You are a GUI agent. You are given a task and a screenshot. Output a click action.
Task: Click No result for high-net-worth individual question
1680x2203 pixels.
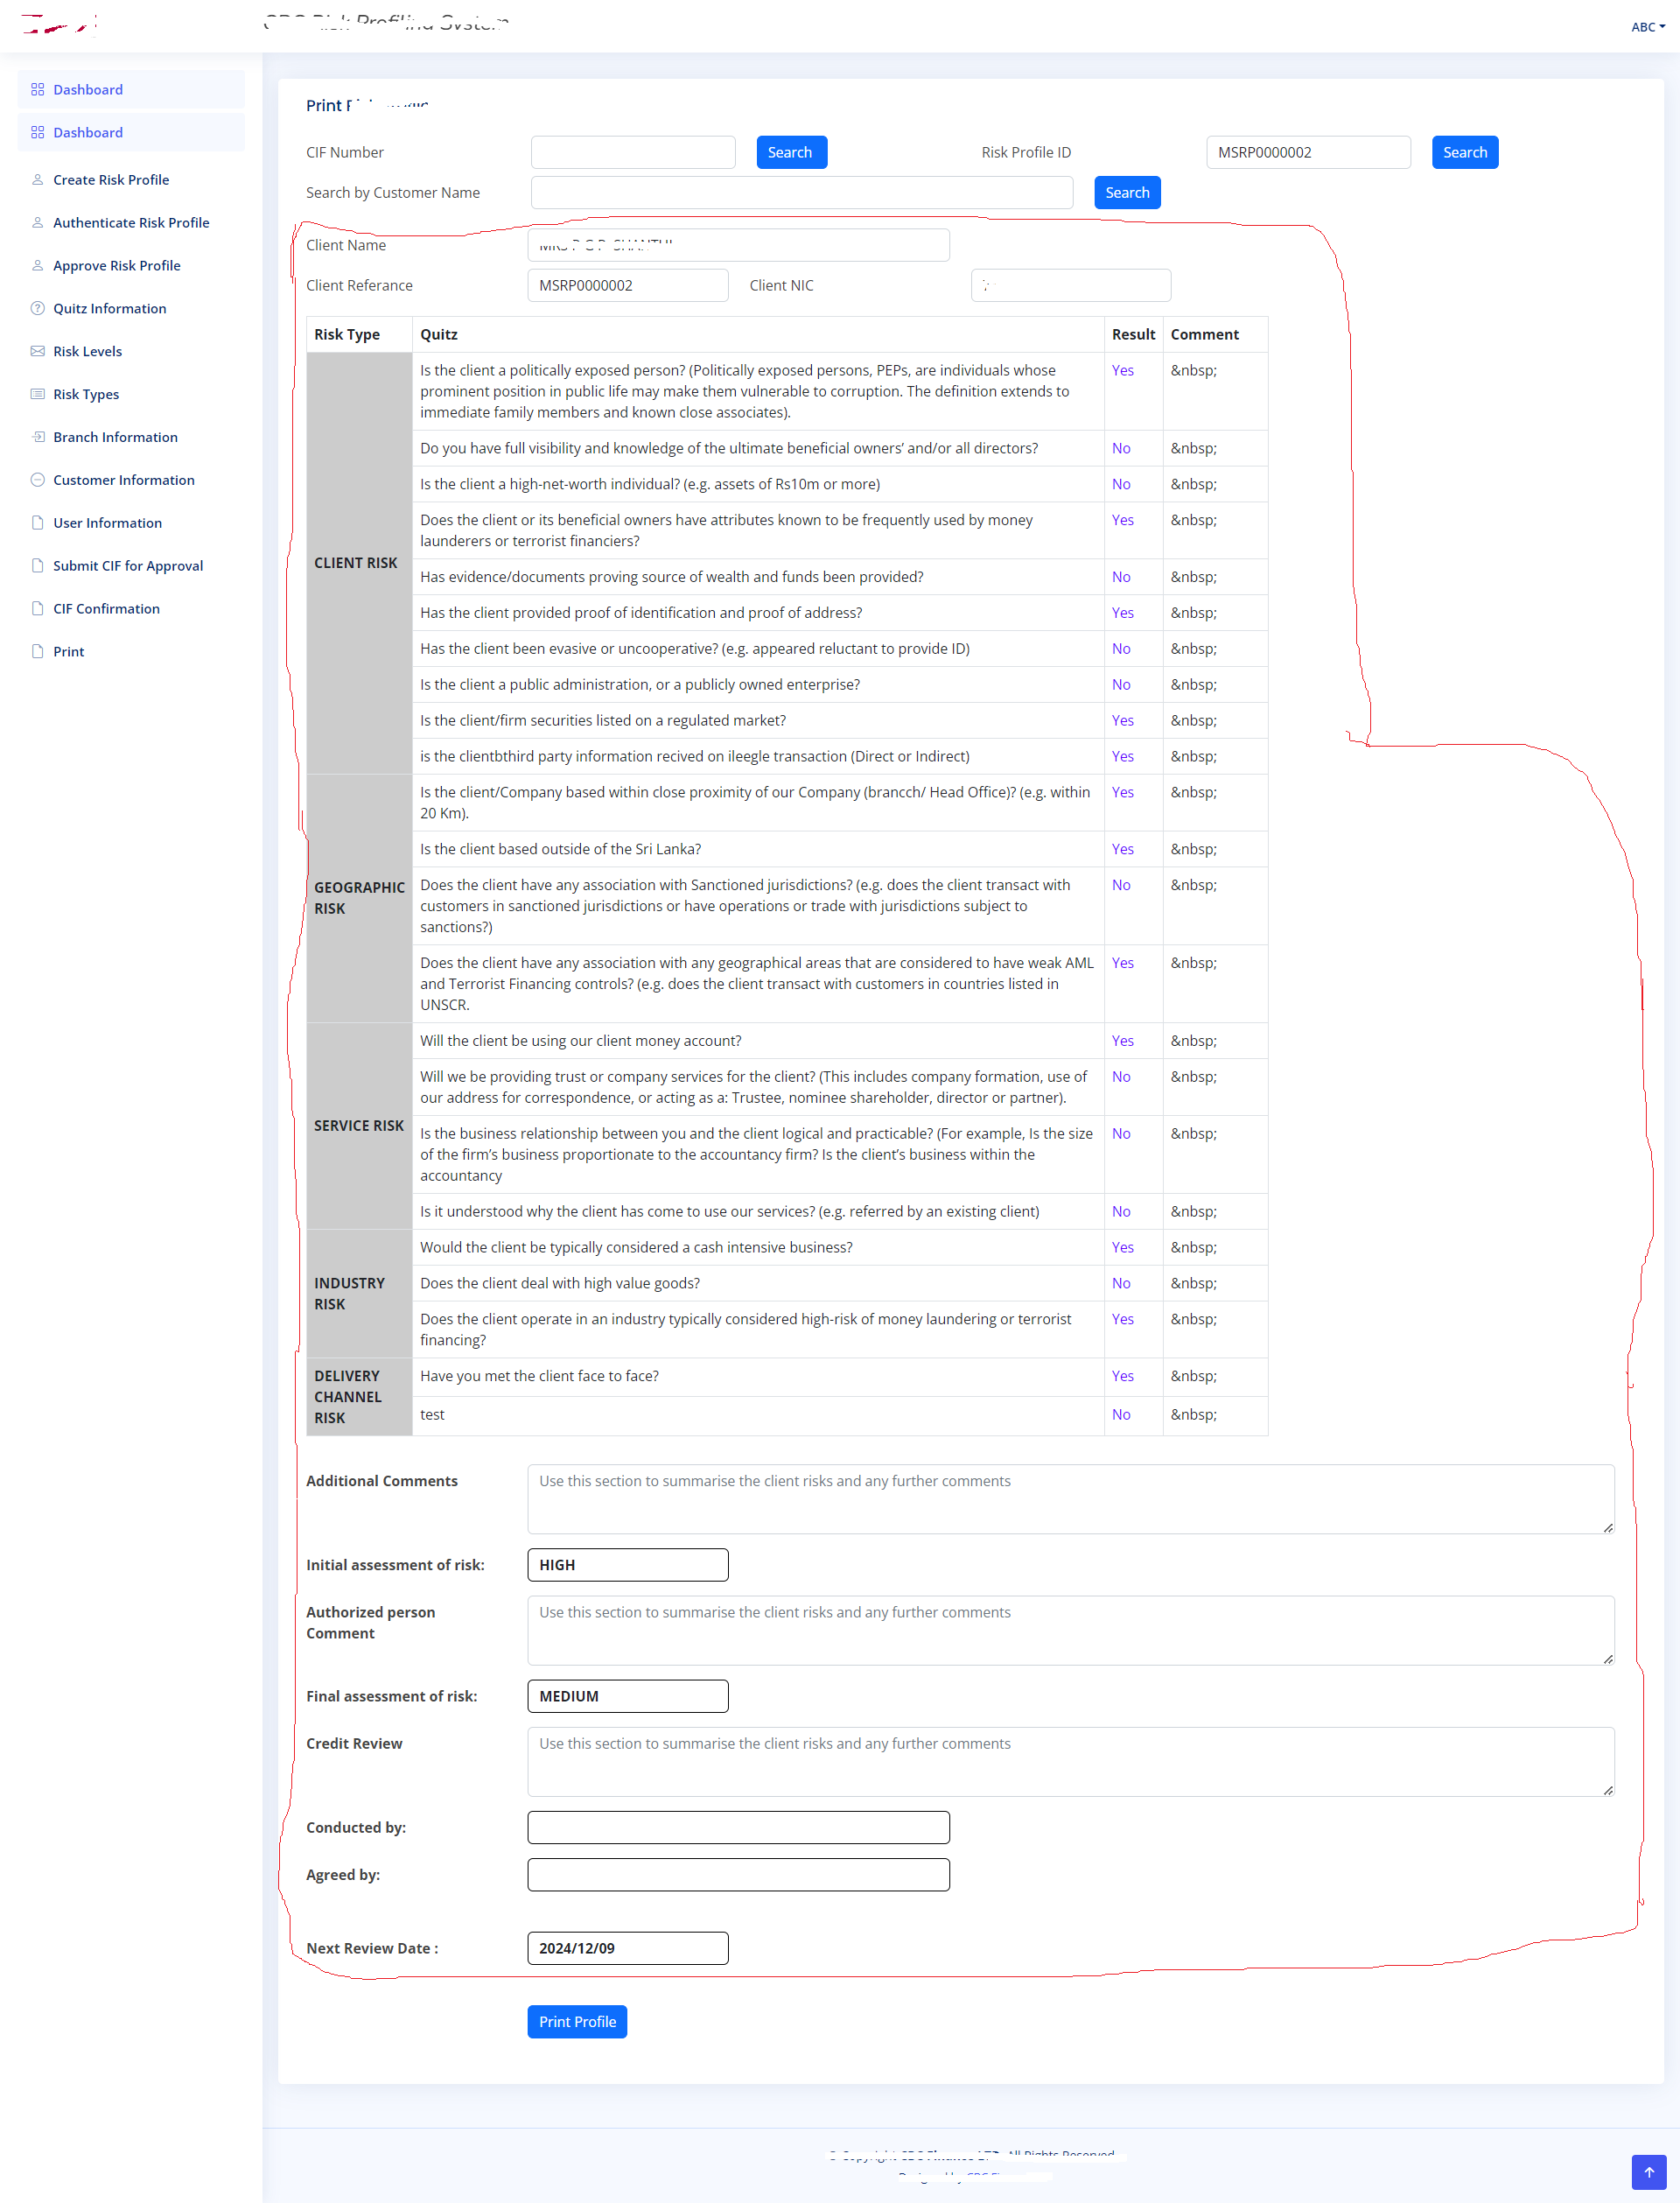click(1121, 484)
